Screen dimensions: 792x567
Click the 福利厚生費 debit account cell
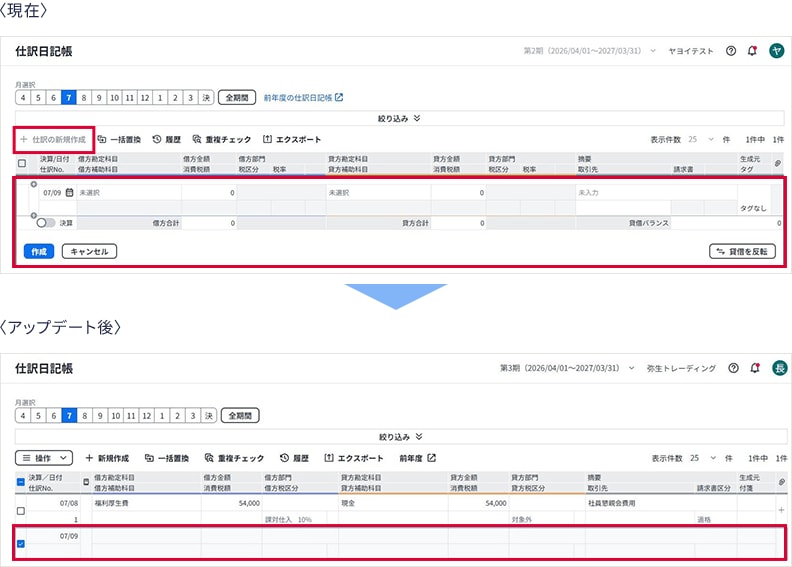pyautogui.click(x=146, y=503)
